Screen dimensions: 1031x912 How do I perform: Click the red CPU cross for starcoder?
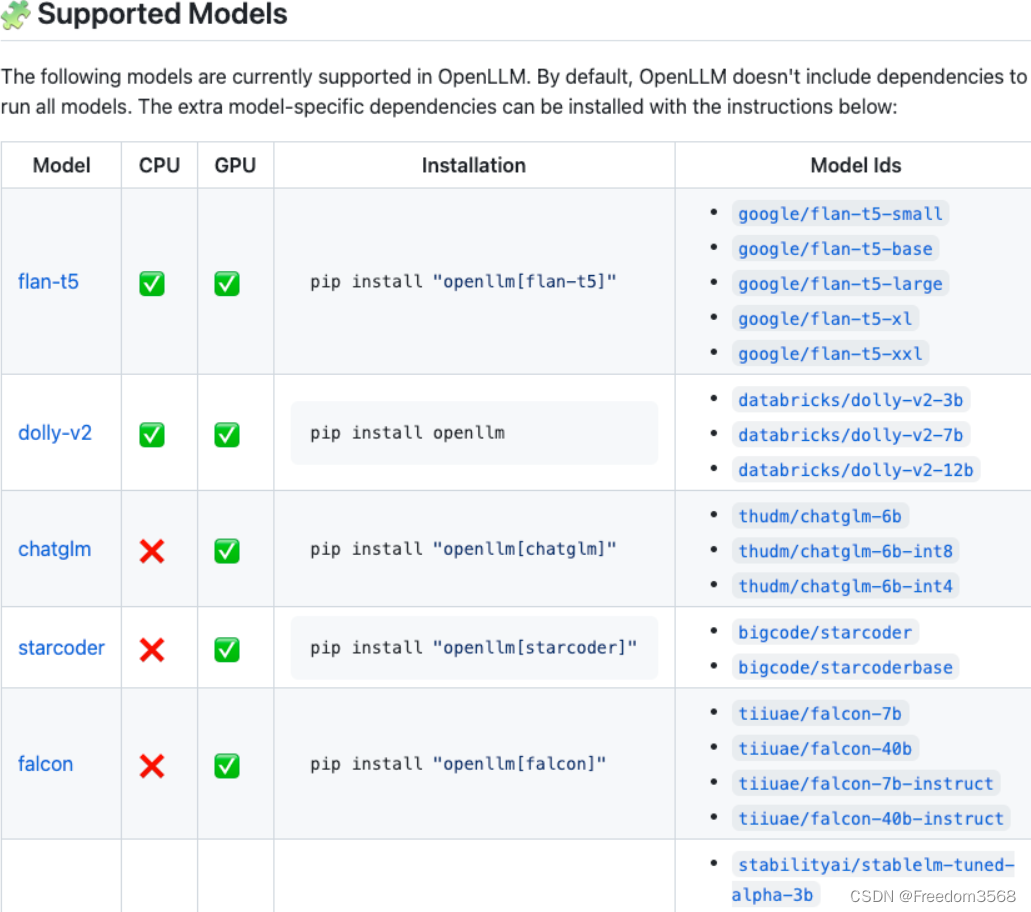click(x=152, y=649)
